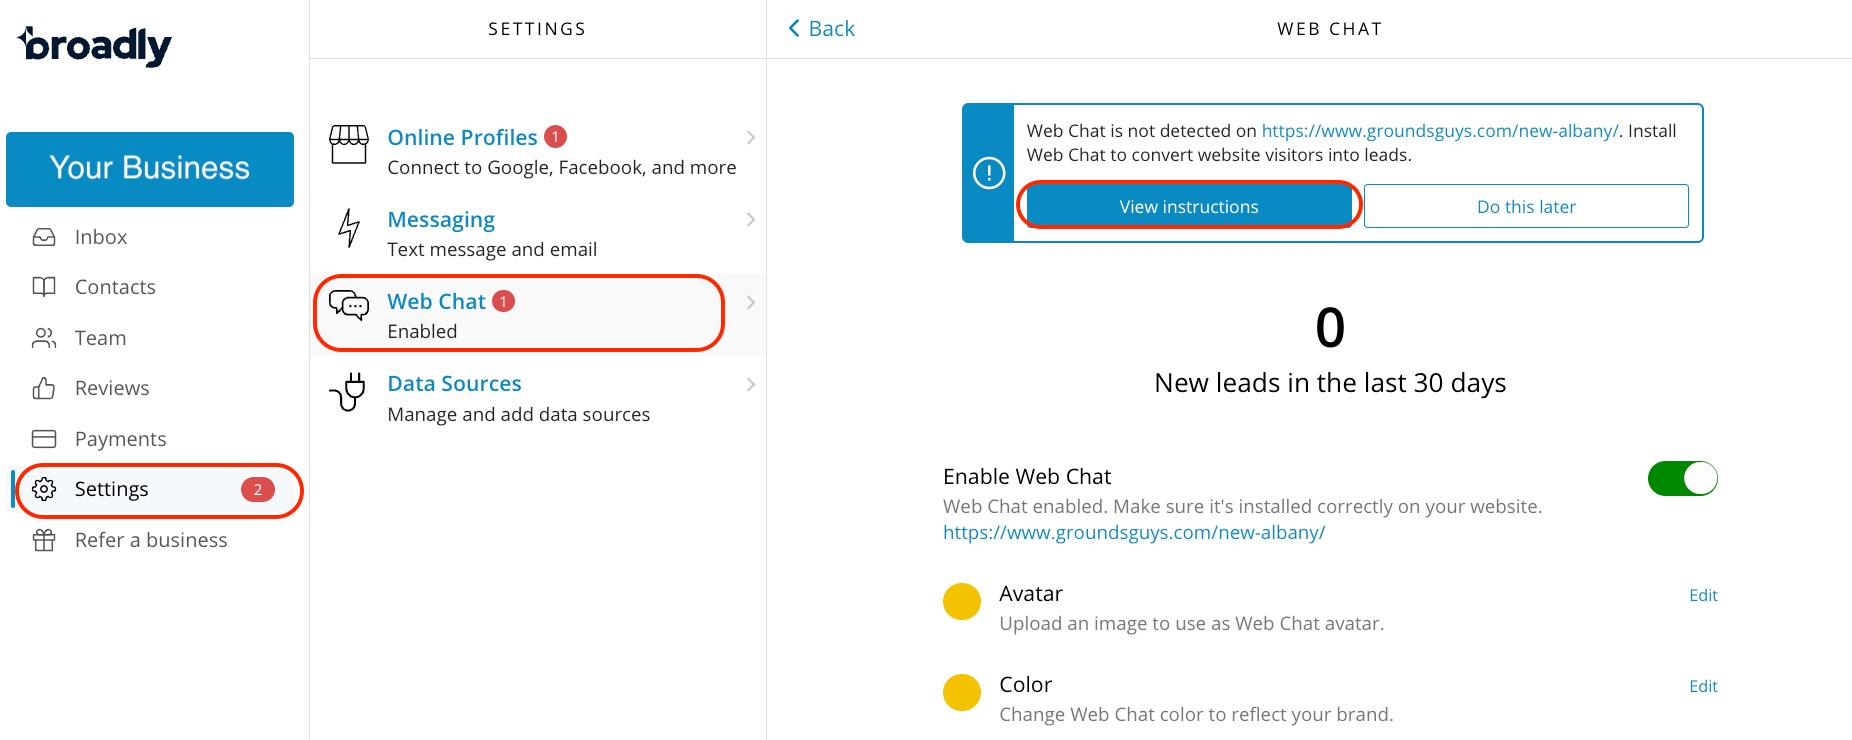Expand the Messaging row chevron

tap(751, 220)
